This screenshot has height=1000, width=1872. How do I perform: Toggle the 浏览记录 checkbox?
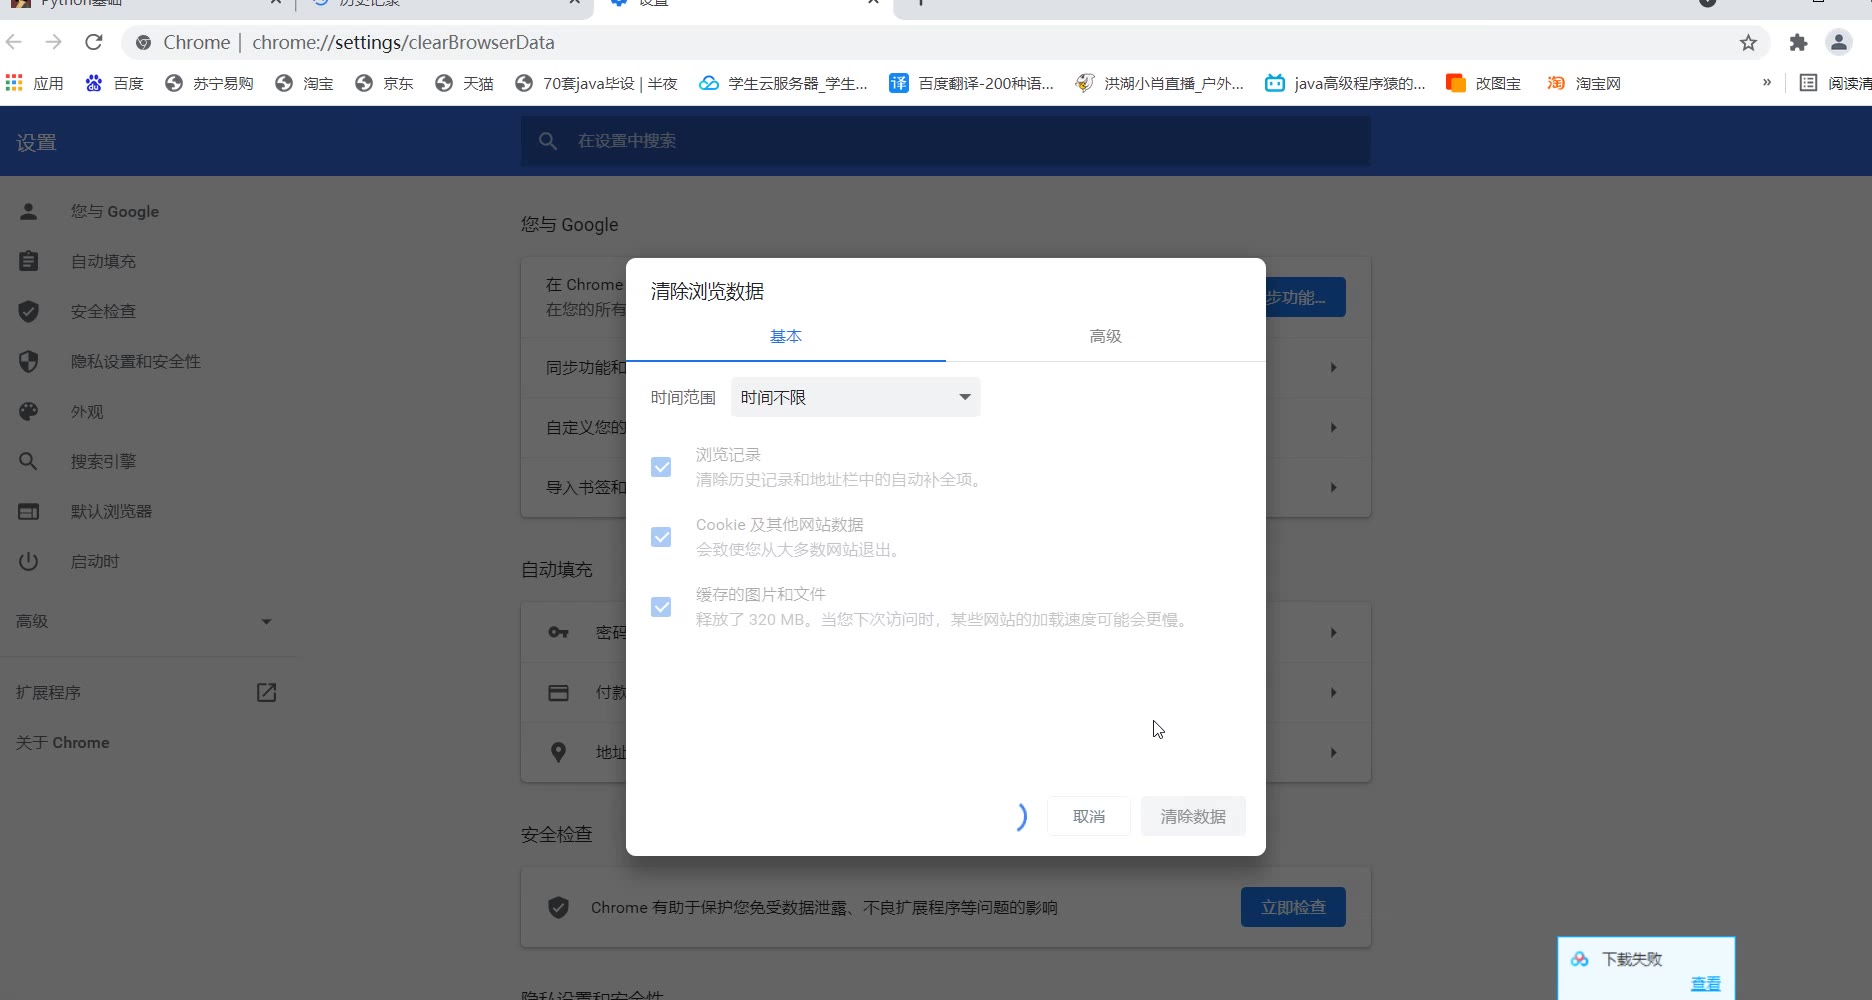click(661, 467)
